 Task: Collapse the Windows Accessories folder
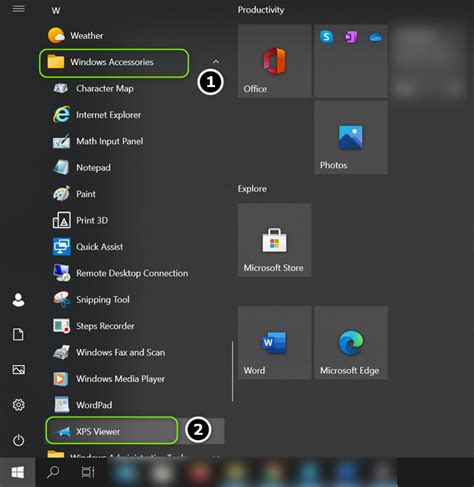(x=114, y=63)
